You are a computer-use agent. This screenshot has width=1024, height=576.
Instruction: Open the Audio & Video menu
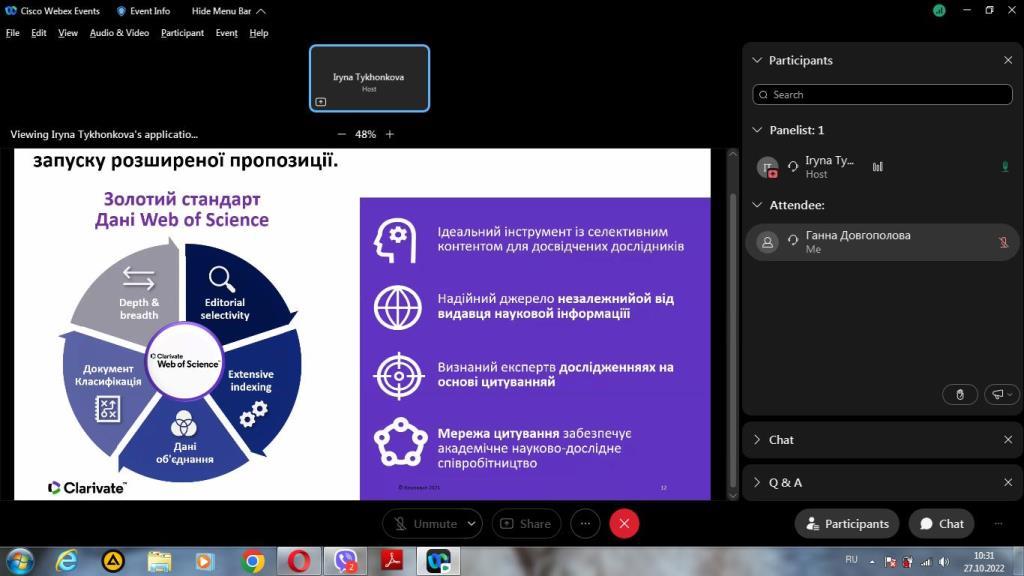pyautogui.click(x=119, y=33)
